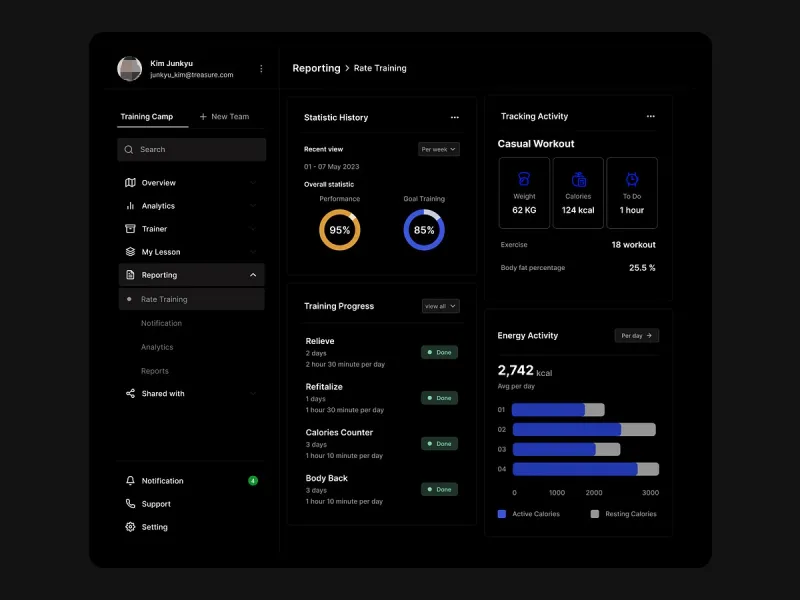Screen dimensions: 800x600
Task: Click the magnifier icon in Search
Action: 129,149
